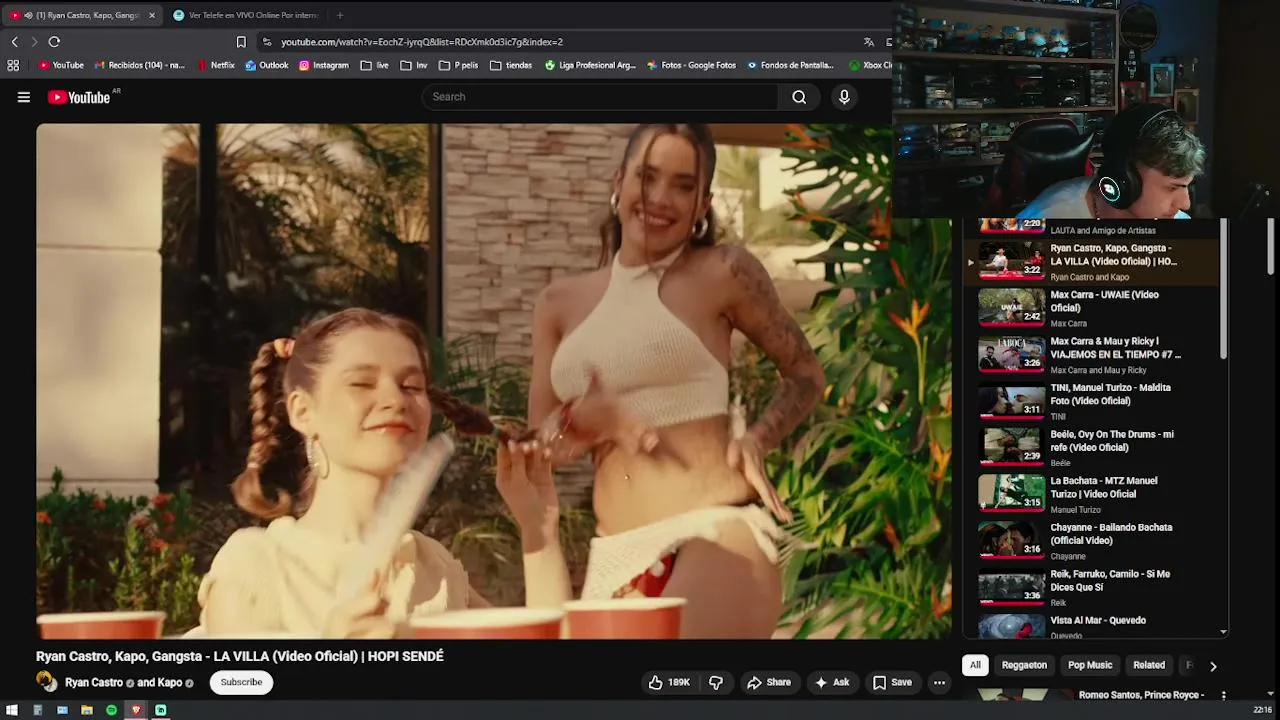The image size is (1280, 720).
Task: Save the video to a playlist
Action: [x=892, y=682]
